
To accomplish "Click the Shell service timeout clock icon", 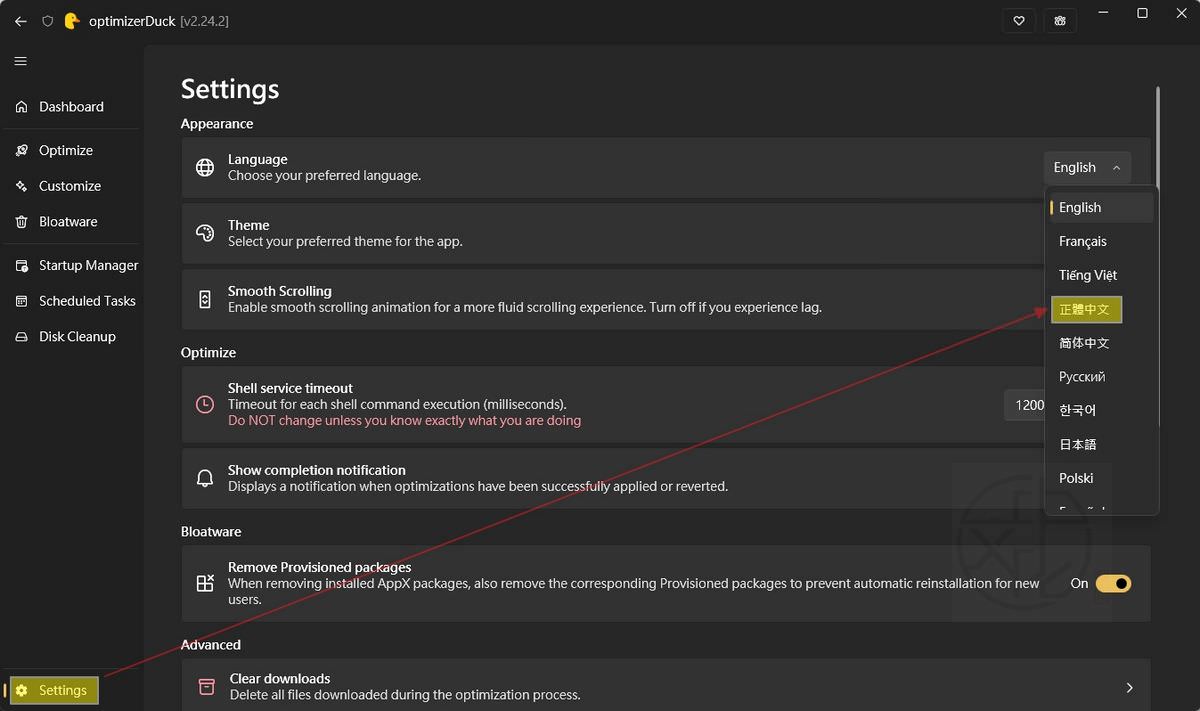I will (x=205, y=405).
